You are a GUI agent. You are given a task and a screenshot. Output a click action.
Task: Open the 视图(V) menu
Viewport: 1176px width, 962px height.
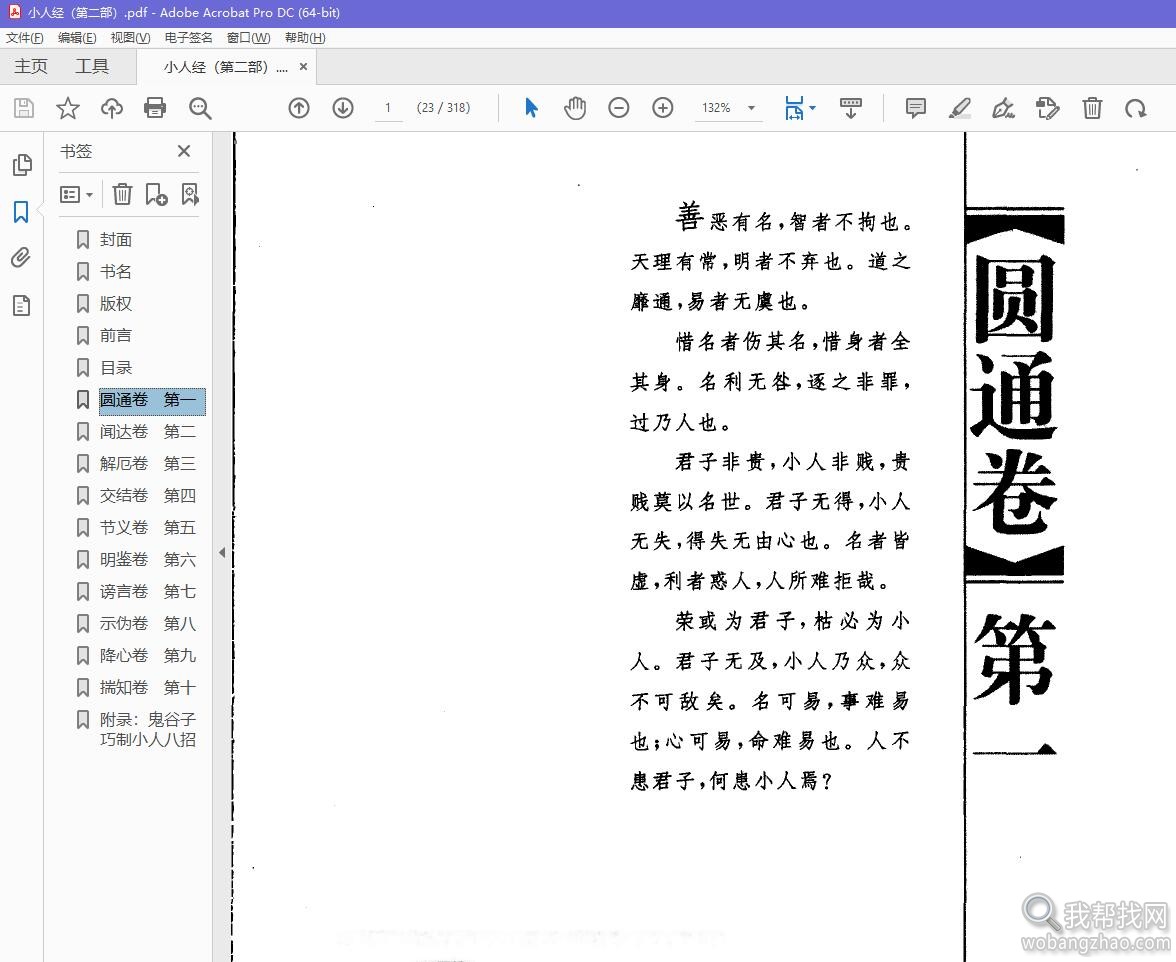click(x=130, y=37)
